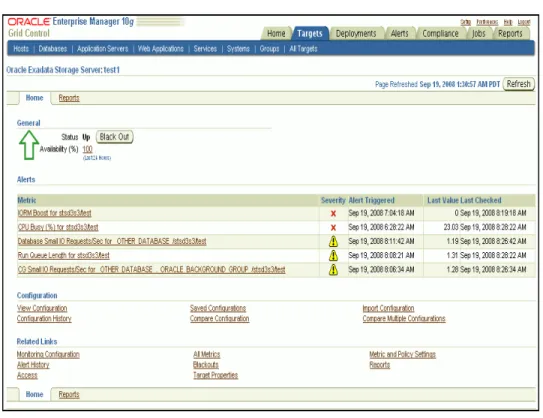Go to Services subtab
Viewport: 543px width, 418px height.
(205, 49)
